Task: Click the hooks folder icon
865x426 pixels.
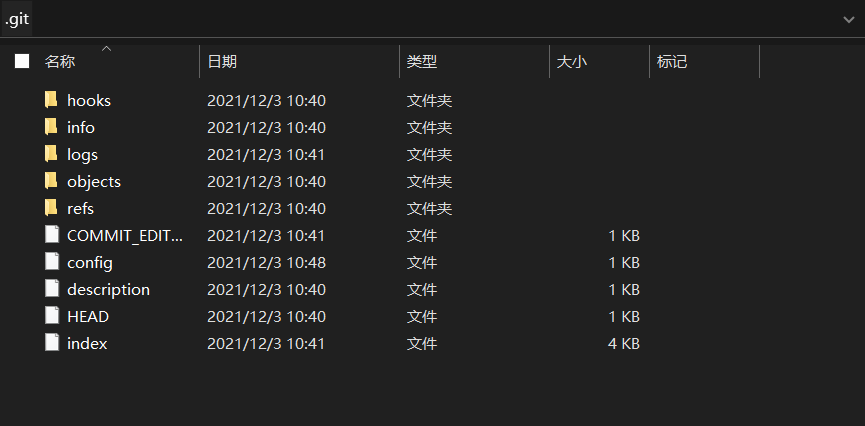Action: pyautogui.click(x=52, y=100)
